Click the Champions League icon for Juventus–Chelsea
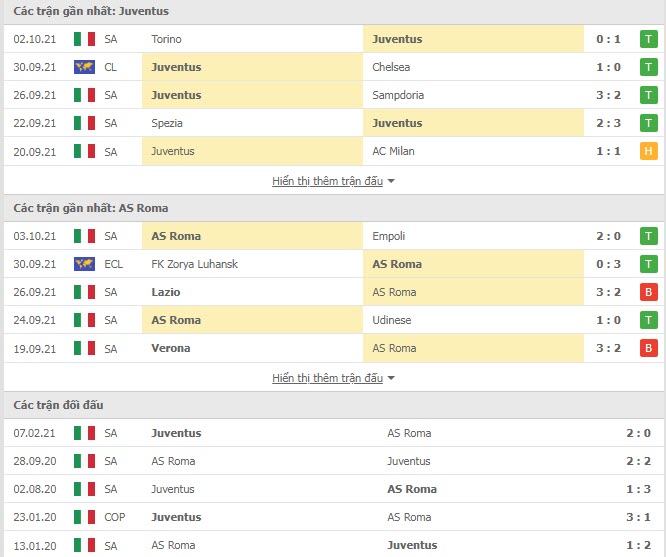Image resolution: width=666 pixels, height=557 pixels. pos(84,67)
